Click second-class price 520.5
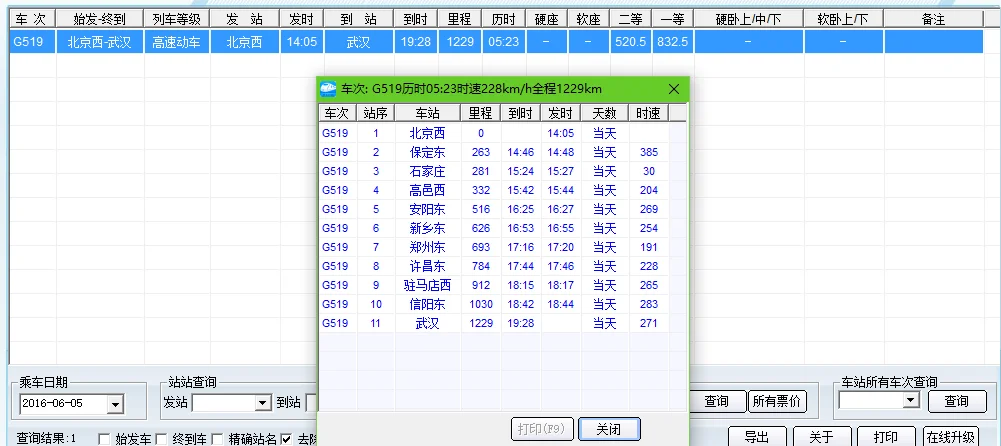This screenshot has height=446, width=1001. pos(631,42)
